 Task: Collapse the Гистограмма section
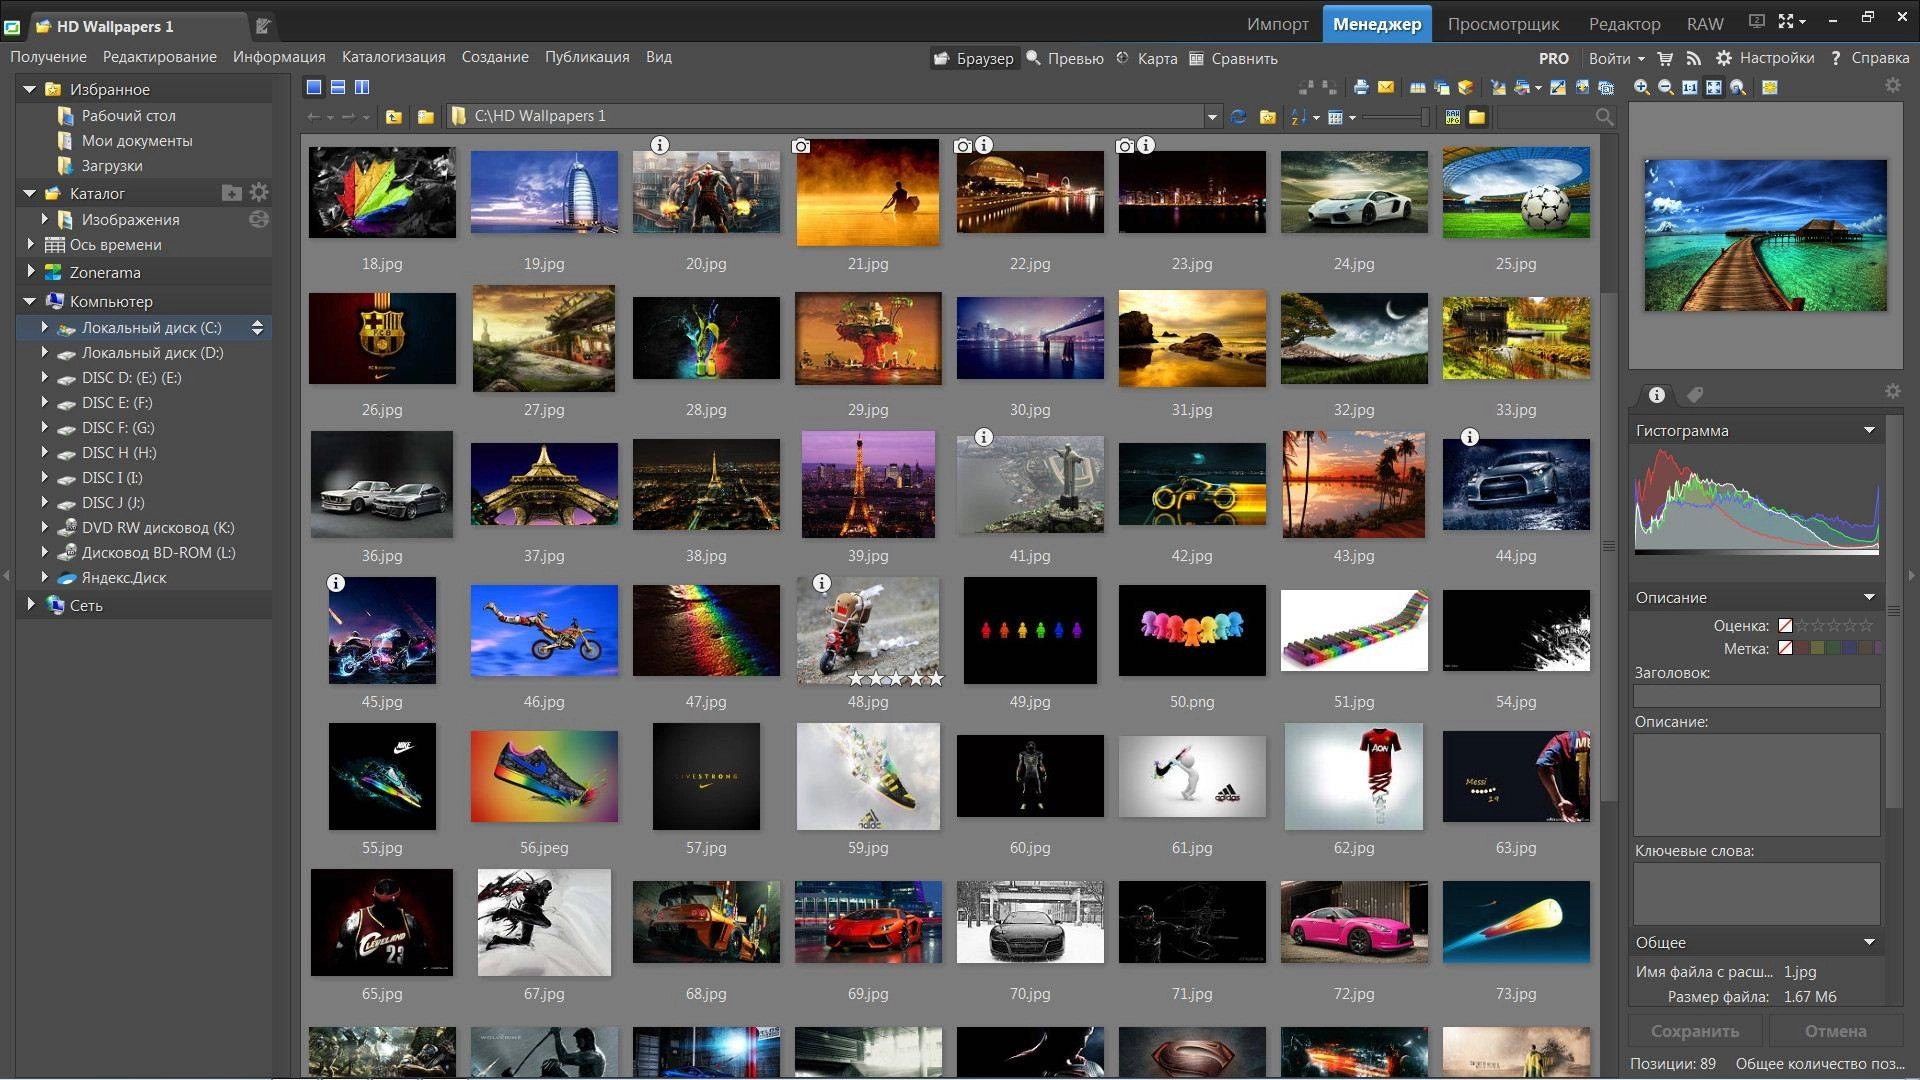click(1869, 430)
